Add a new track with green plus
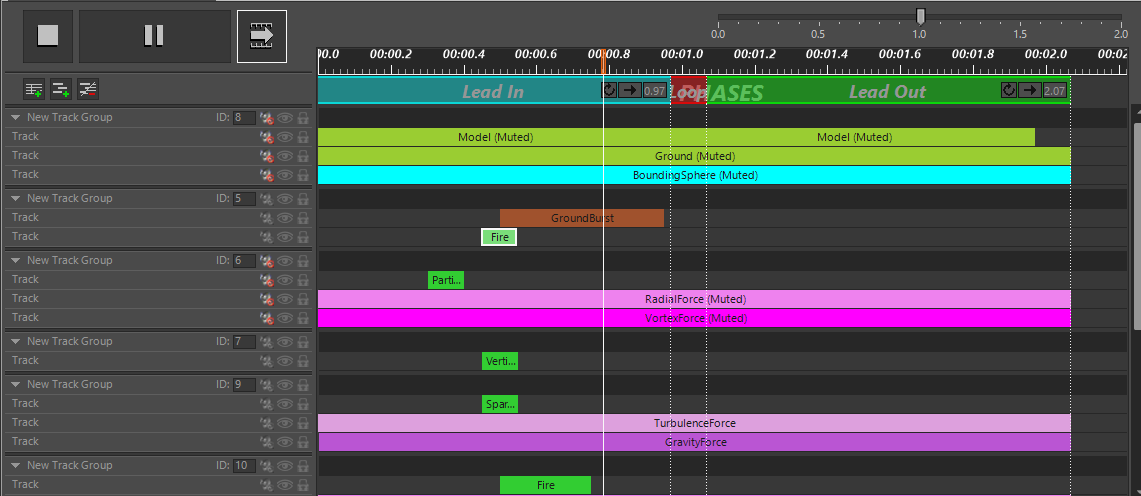This screenshot has width=1141, height=496. pyautogui.click(x=61, y=89)
